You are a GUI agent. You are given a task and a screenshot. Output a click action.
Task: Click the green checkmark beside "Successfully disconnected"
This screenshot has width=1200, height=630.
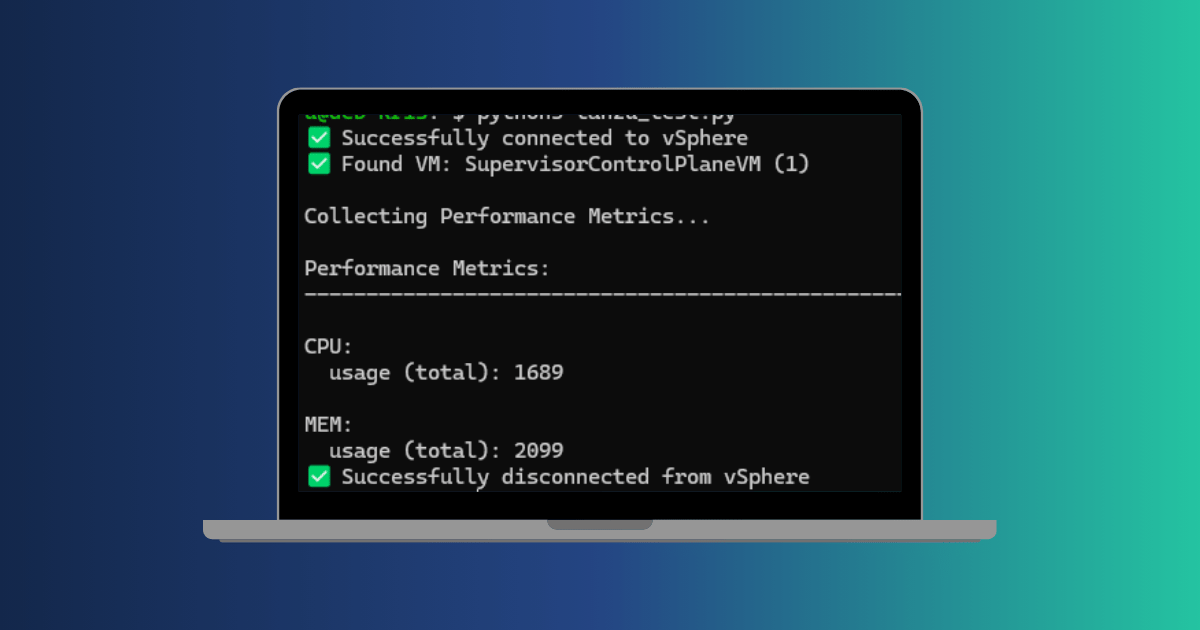click(319, 476)
